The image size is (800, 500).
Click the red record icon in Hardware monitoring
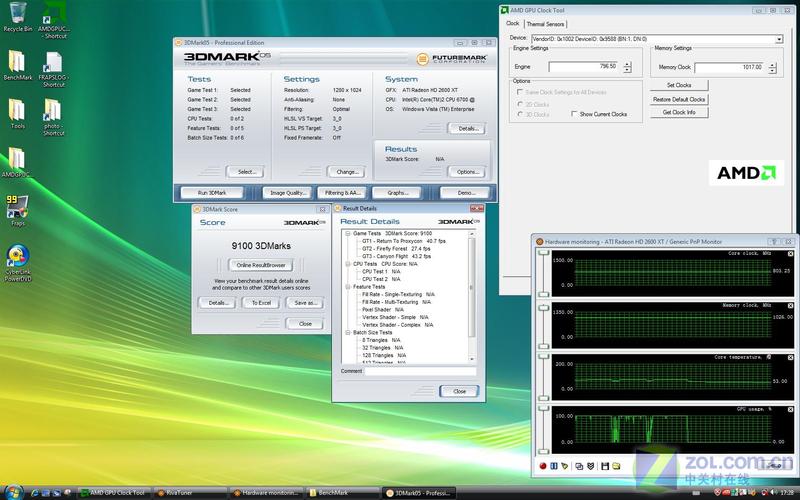point(543,466)
